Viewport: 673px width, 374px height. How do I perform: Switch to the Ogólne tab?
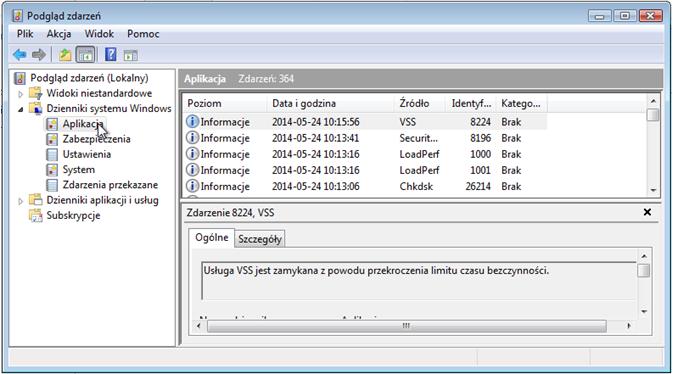212,237
